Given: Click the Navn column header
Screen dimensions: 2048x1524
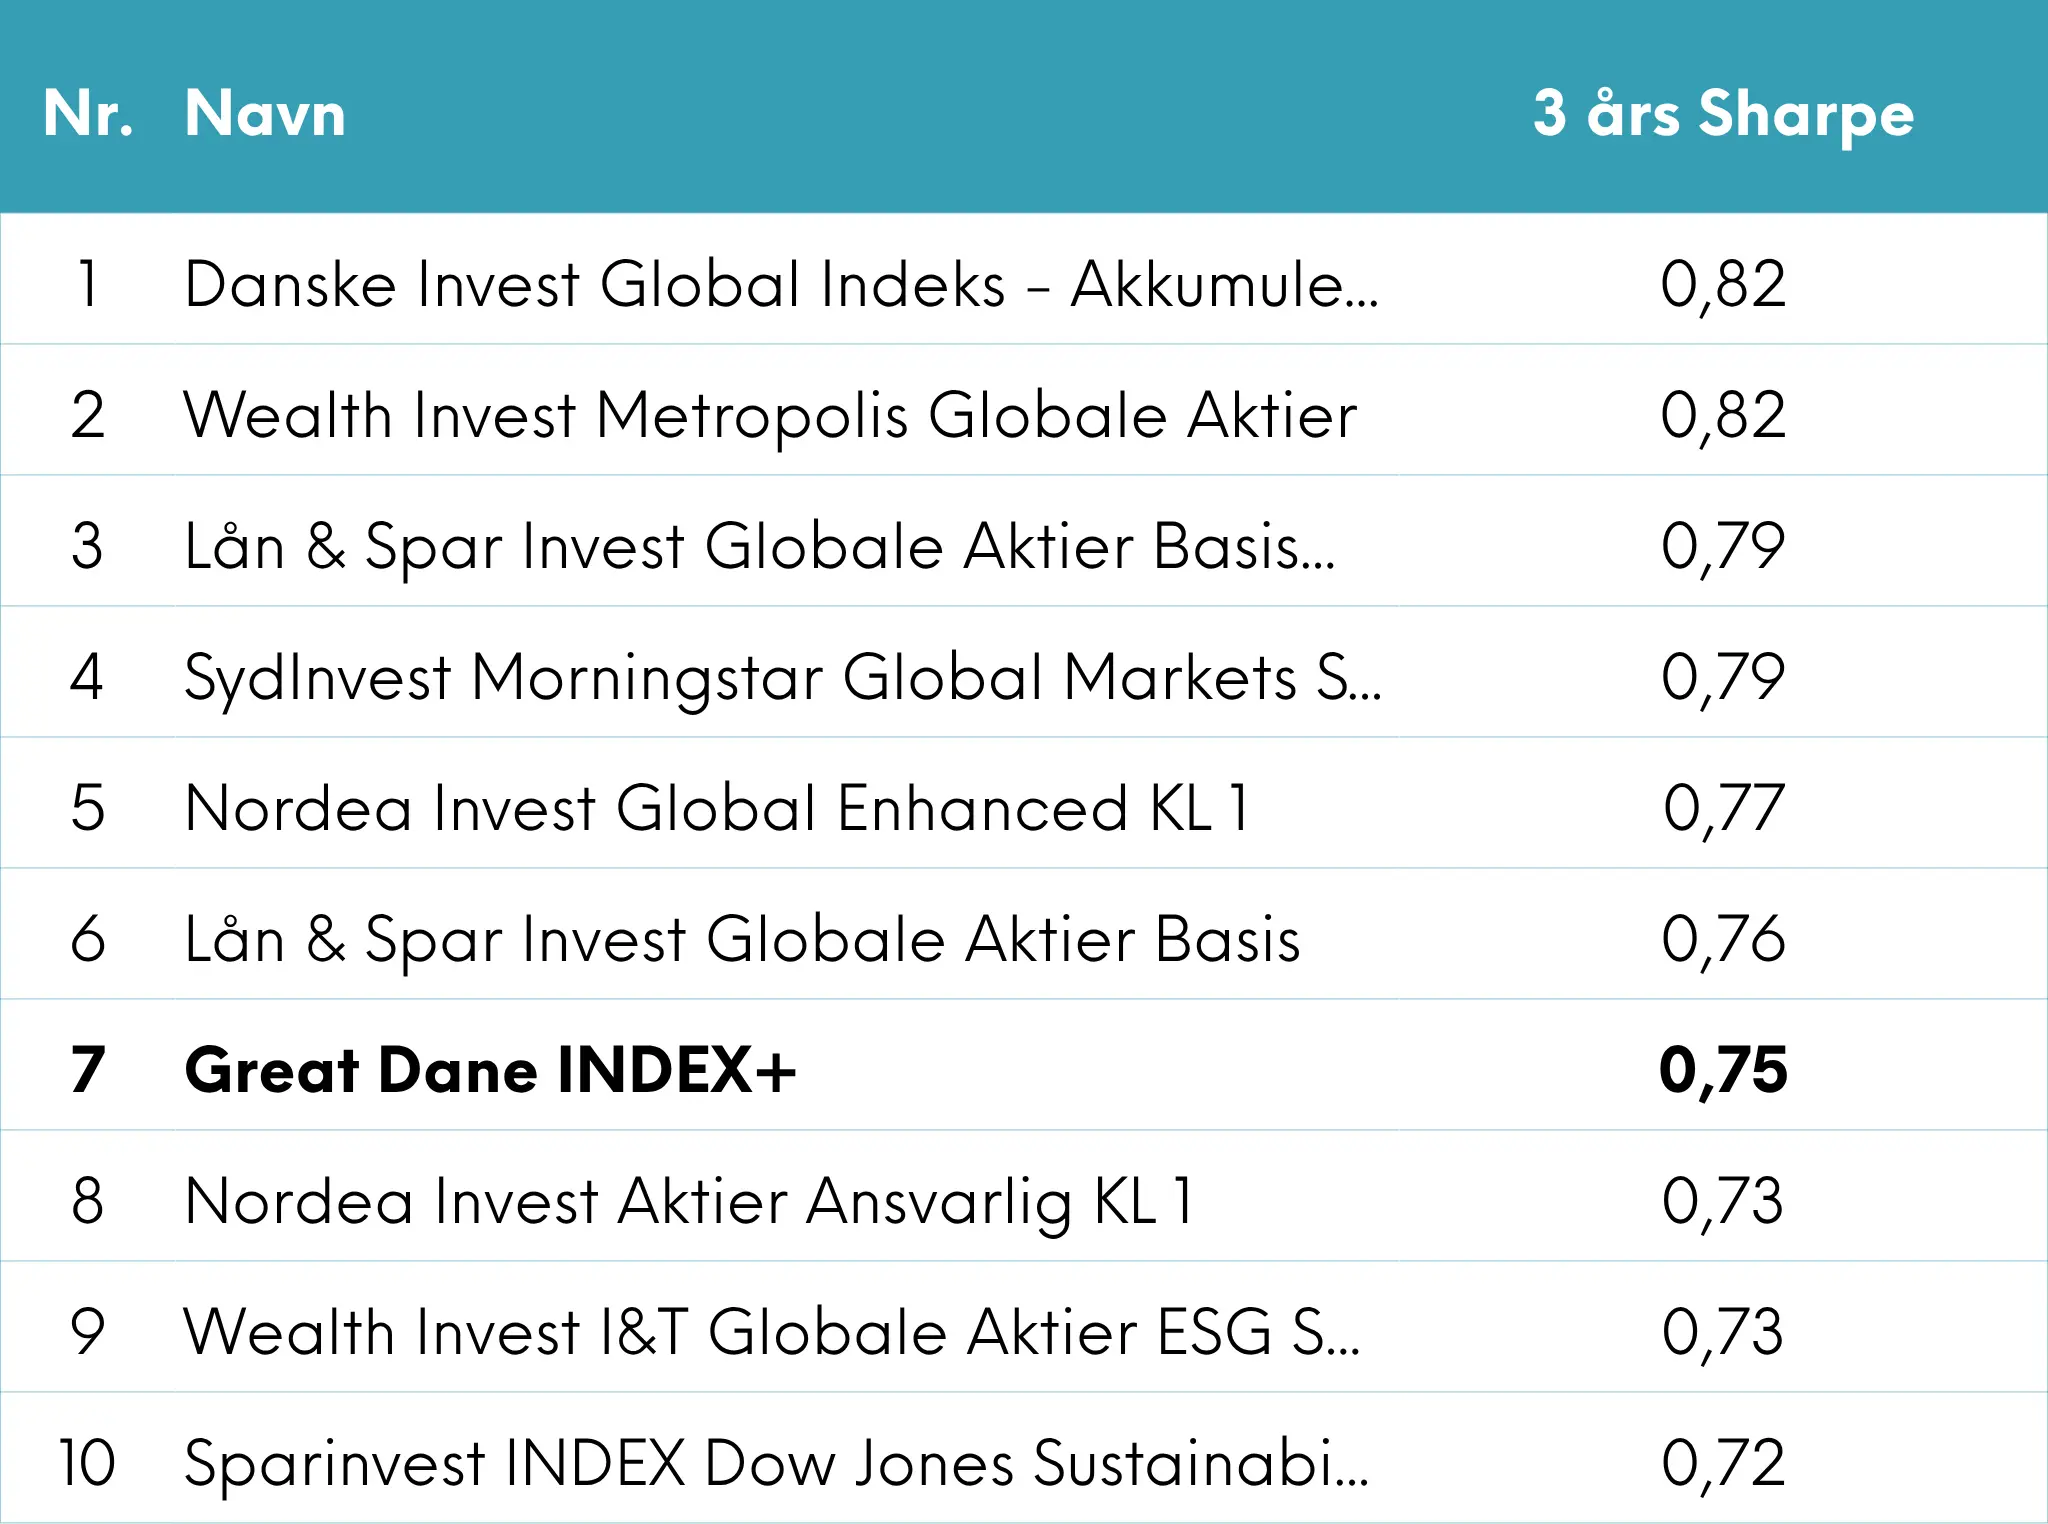Looking at the screenshot, I should (x=265, y=113).
